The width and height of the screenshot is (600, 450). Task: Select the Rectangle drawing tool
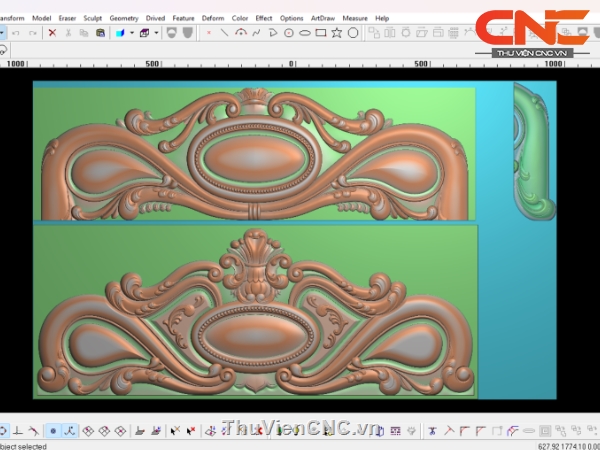point(320,33)
